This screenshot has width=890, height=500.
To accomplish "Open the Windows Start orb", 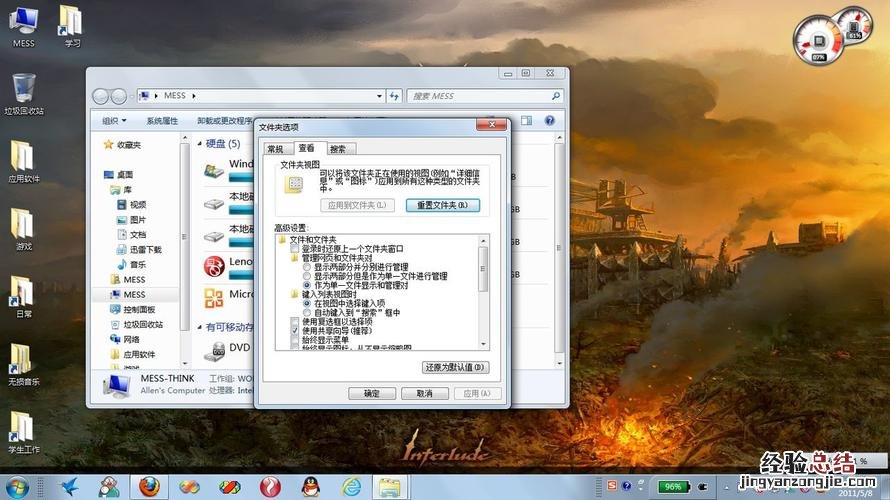I will pos(16,488).
